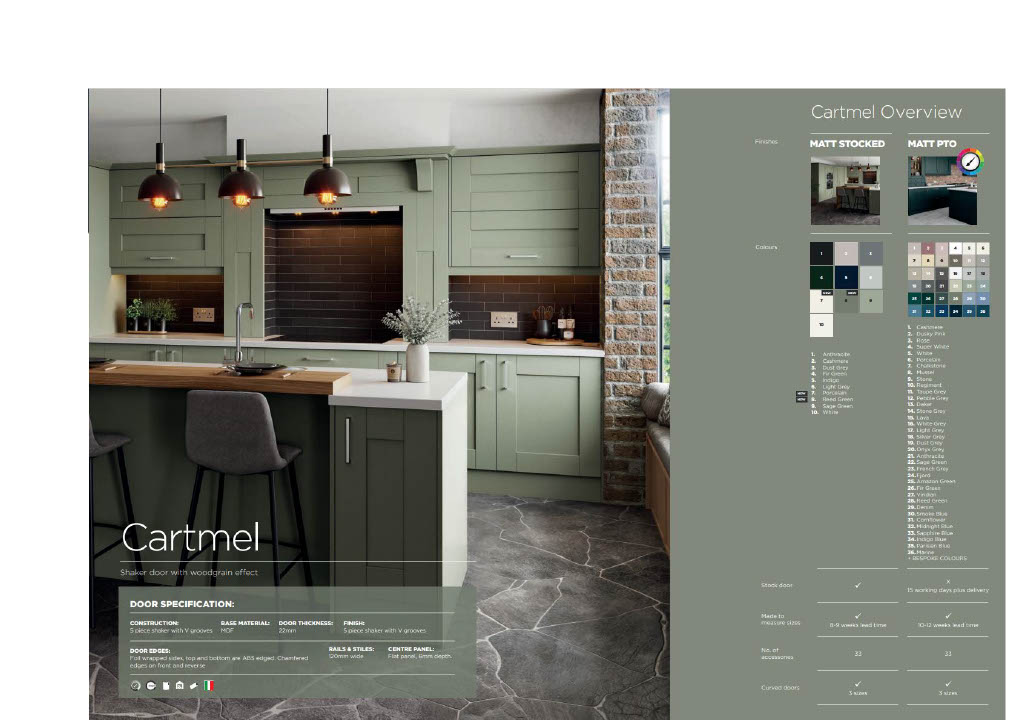Click the Matt Stocked stock door checkmark
The width and height of the screenshot is (1024, 726).
click(x=858, y=584)
